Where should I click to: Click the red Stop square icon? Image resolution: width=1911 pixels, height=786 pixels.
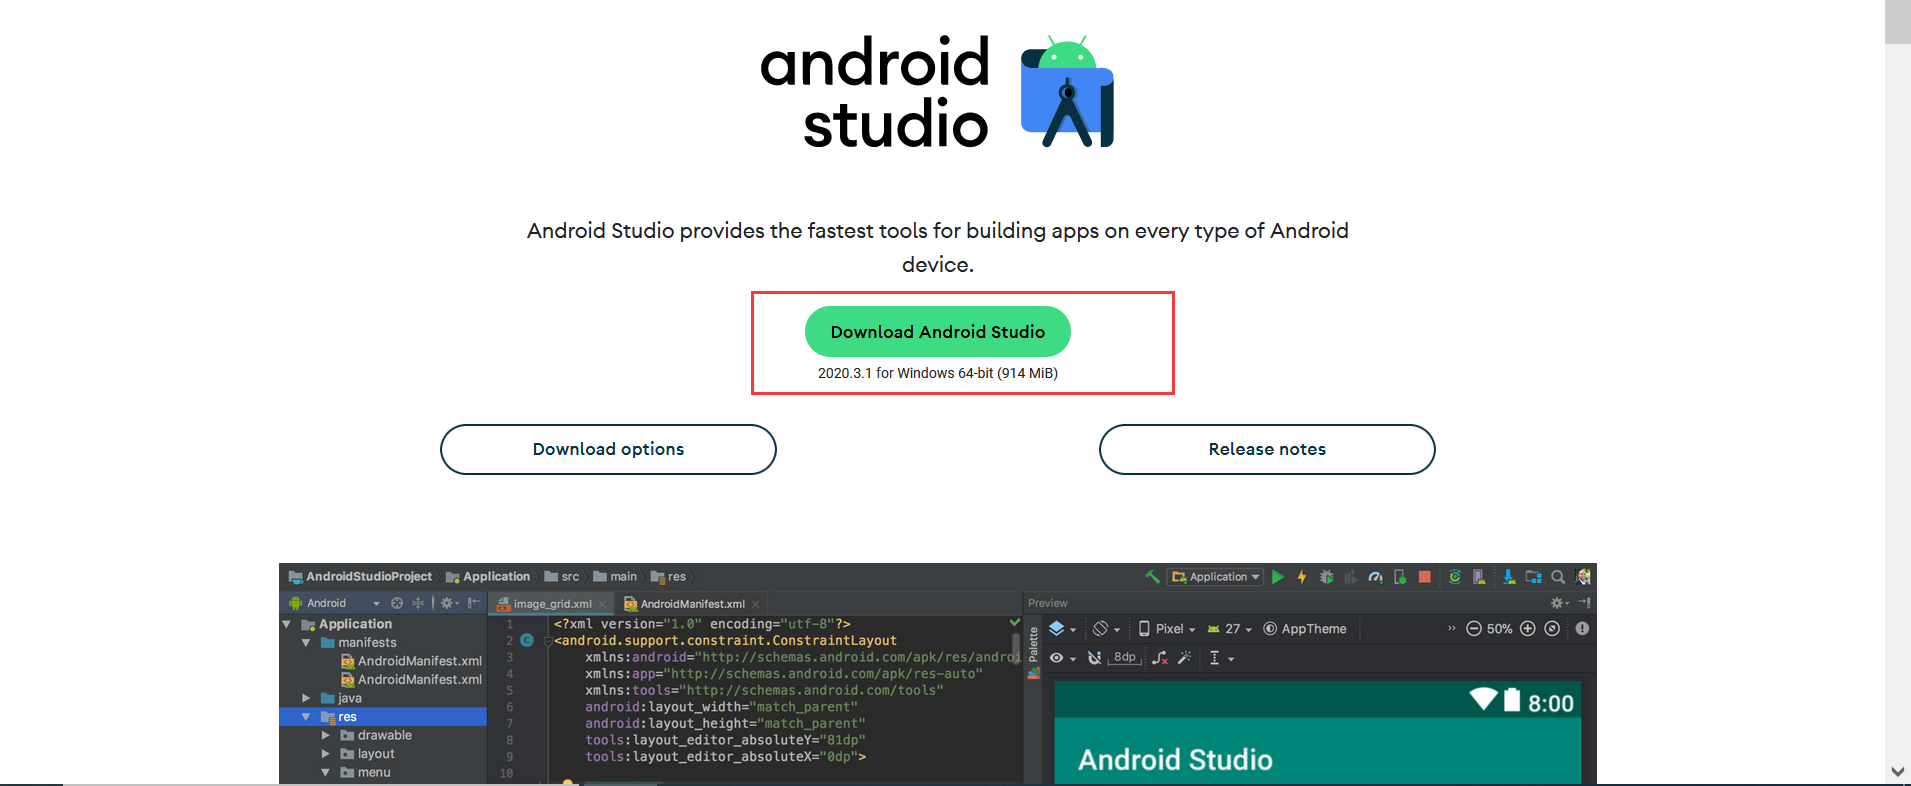point(1425,577)
